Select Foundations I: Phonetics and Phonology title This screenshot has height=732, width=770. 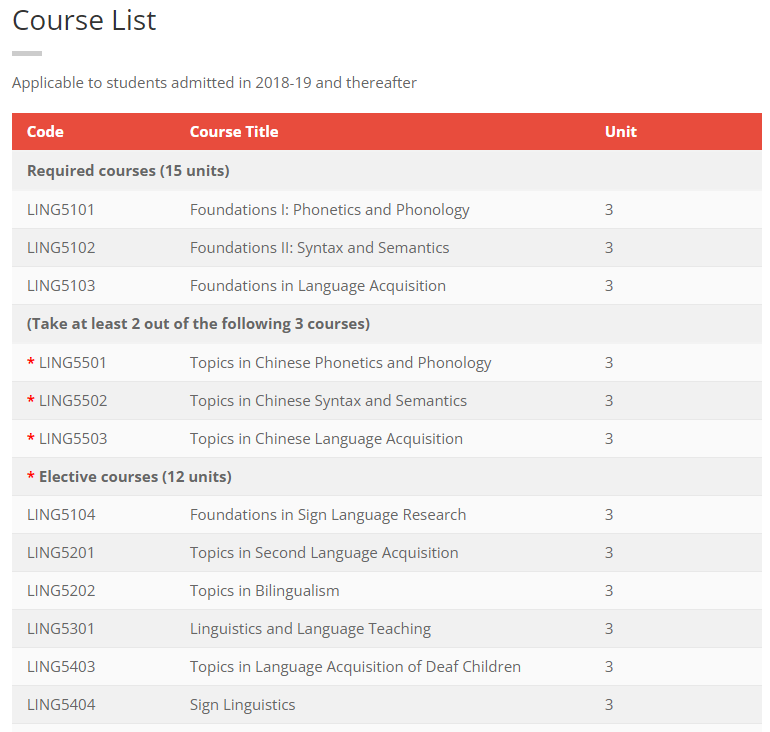[x=329, y=210]
